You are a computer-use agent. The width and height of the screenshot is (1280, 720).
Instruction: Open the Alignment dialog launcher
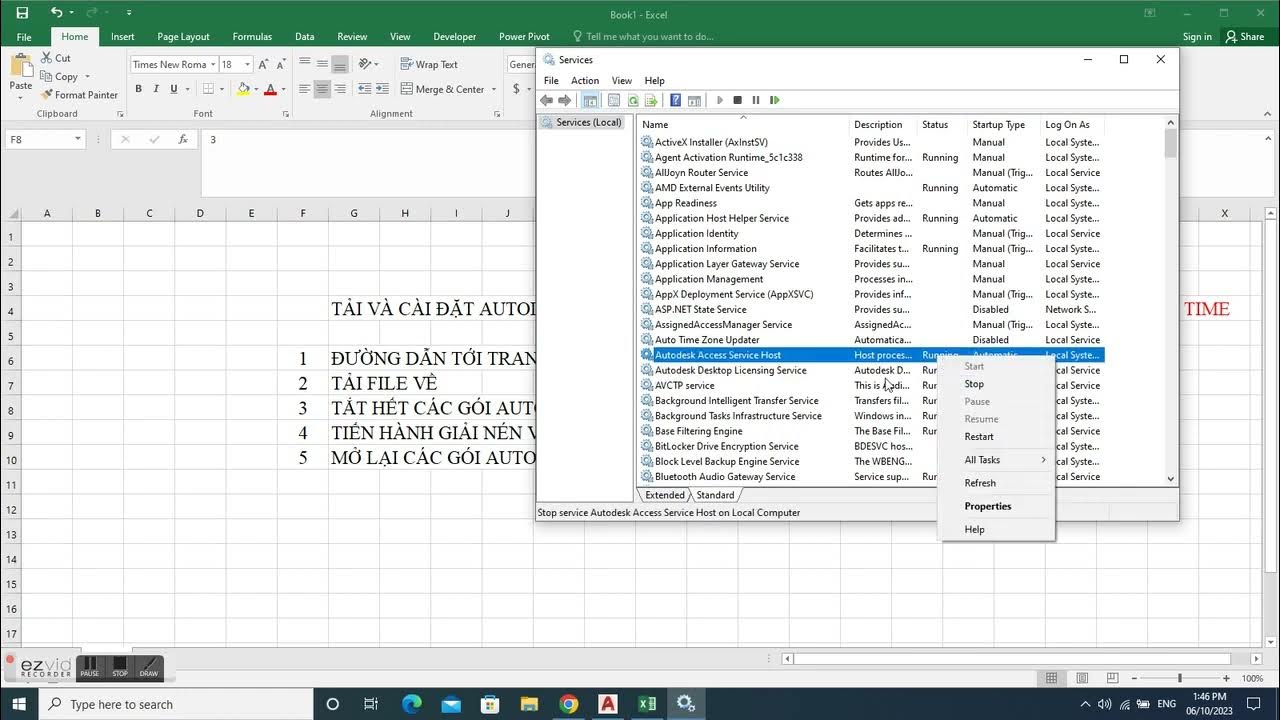[x=496, y=114]
